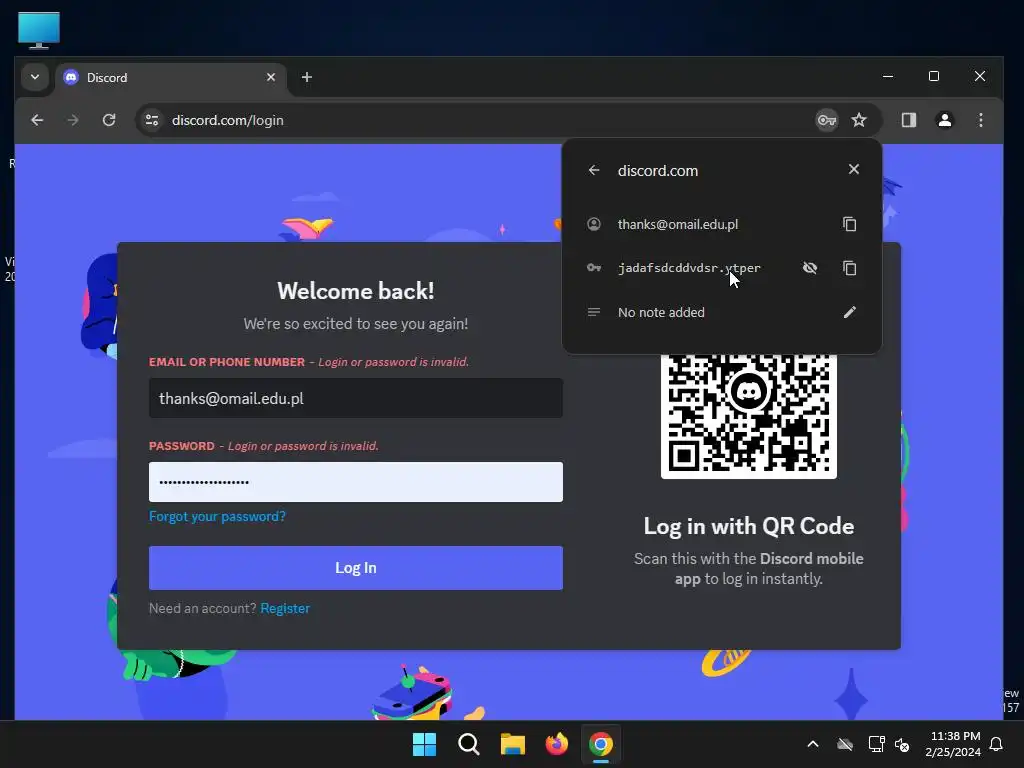Image resolution: width=1024 pixels, height=768 pixels.
Task: Close the discord.com password popup
Action: (x=854, y=169)
